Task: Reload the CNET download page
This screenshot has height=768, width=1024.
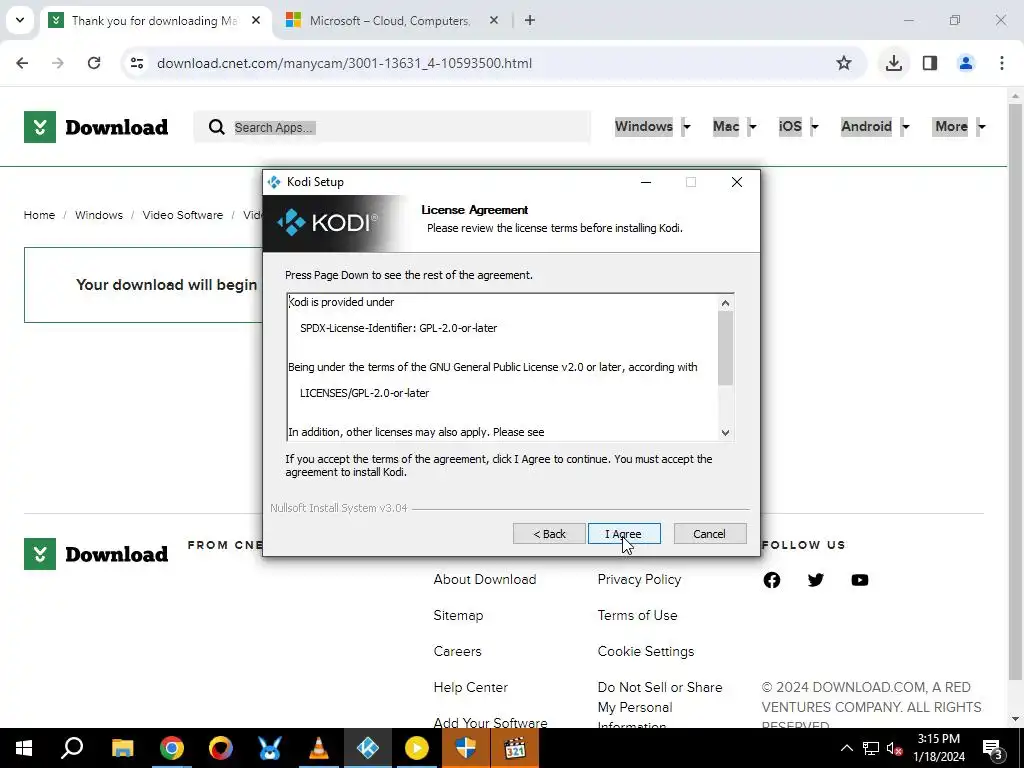Action: (x=94, y=63)
